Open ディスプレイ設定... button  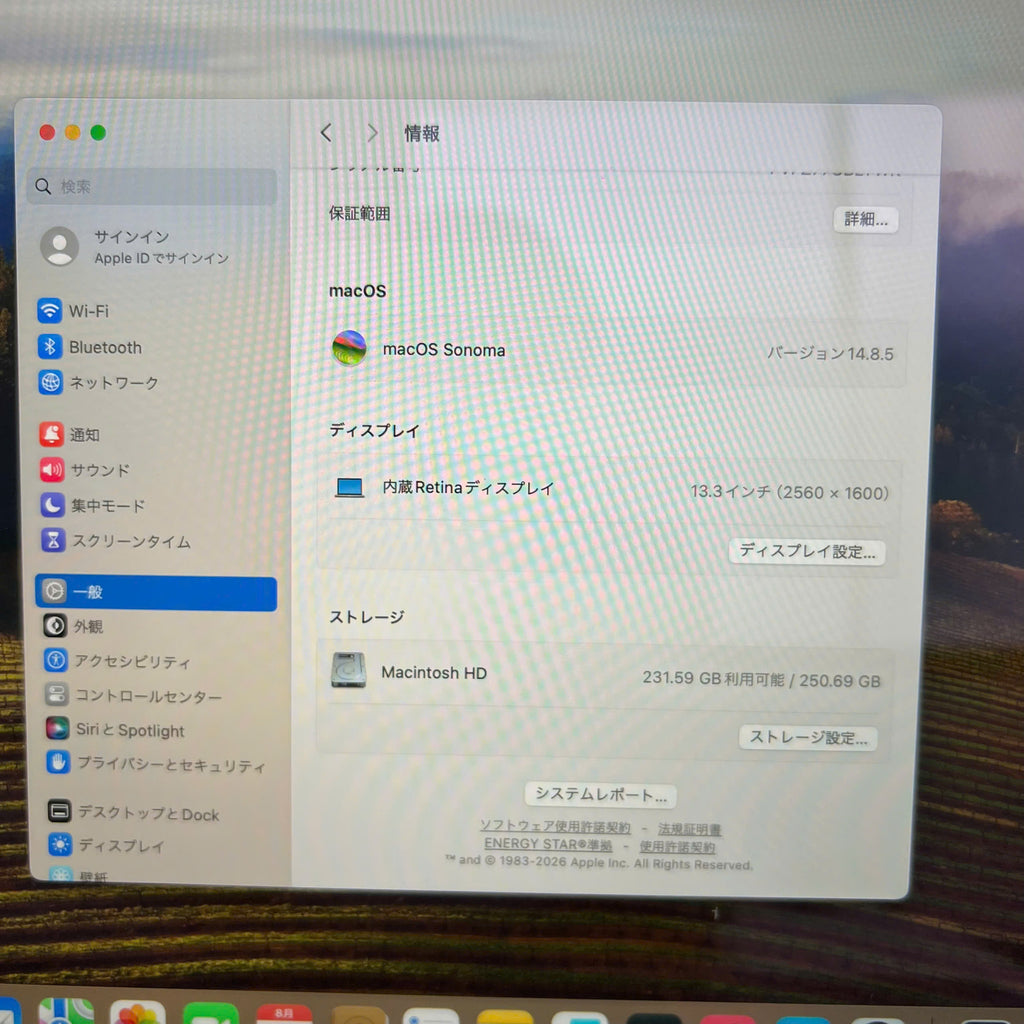coord(807,552)
